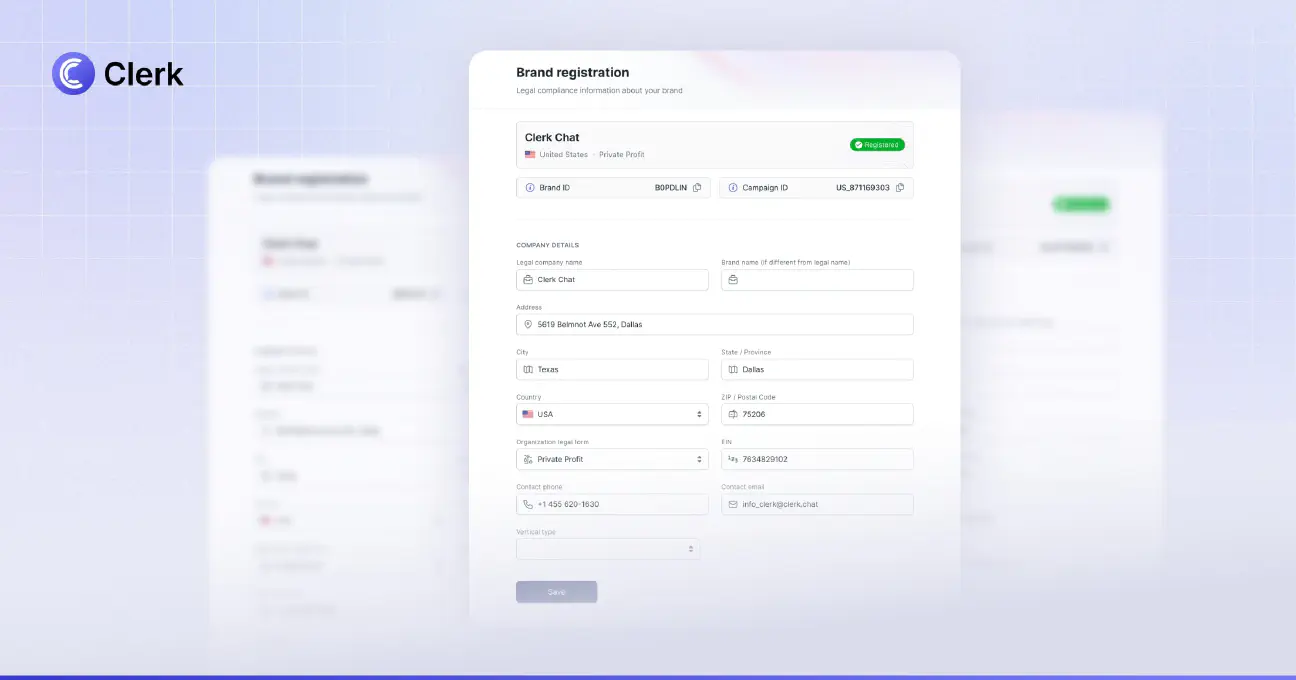Click the envelope icon in Contact email
The height and width of the screenshot is (680, 1296).
[x=733, y=504]
